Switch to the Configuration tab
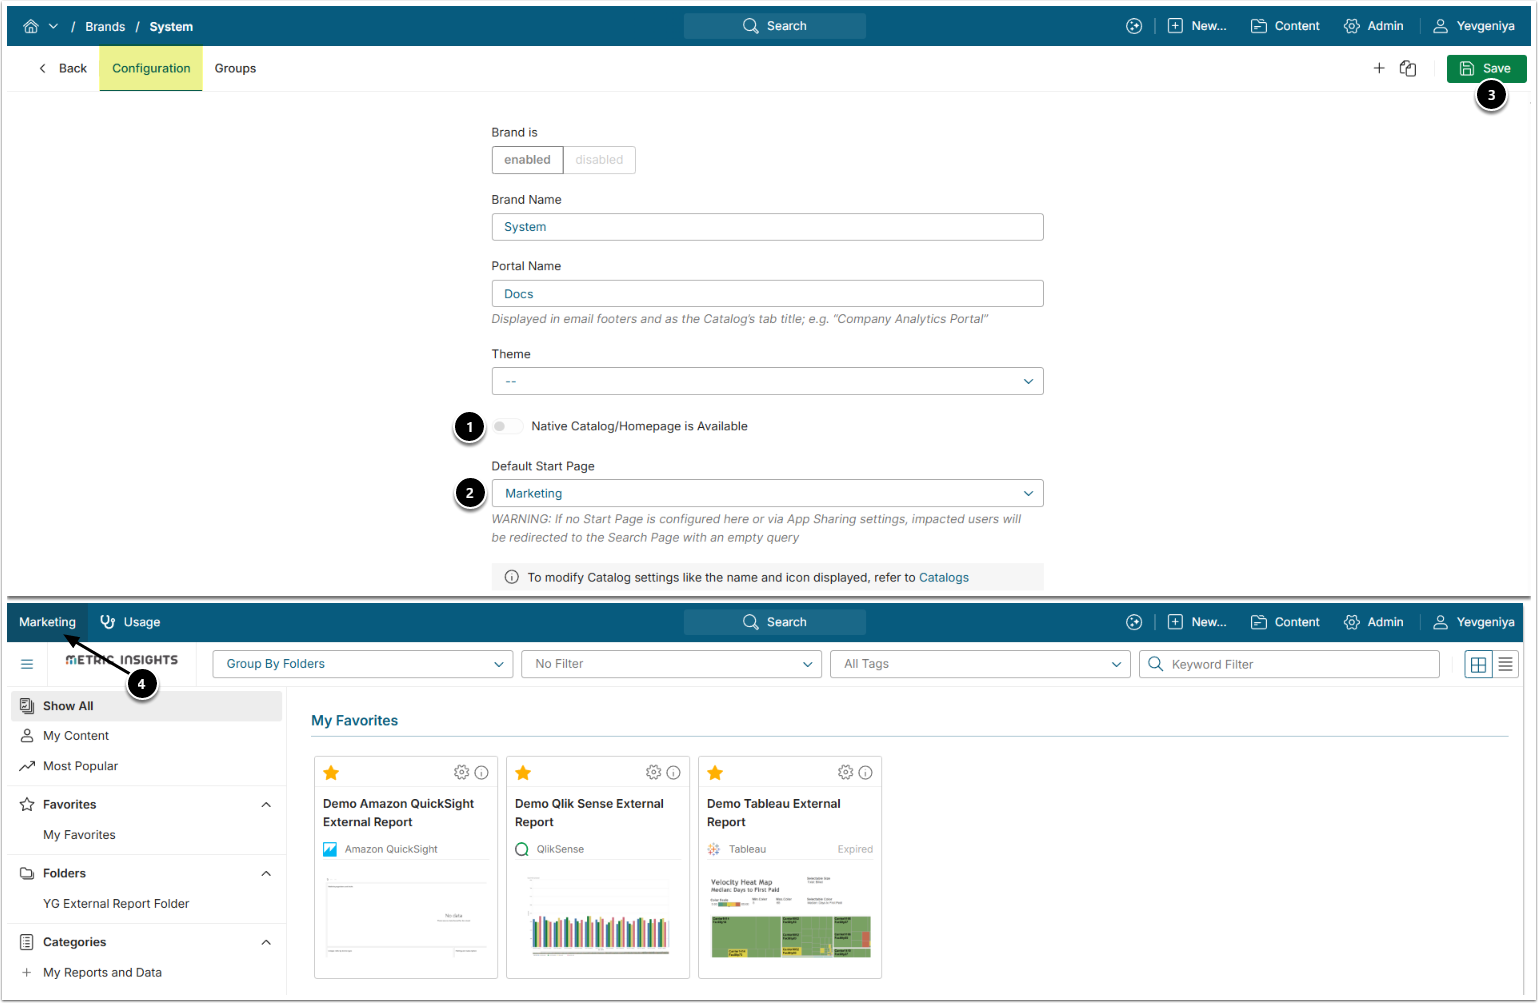 [x=151, y=68]
